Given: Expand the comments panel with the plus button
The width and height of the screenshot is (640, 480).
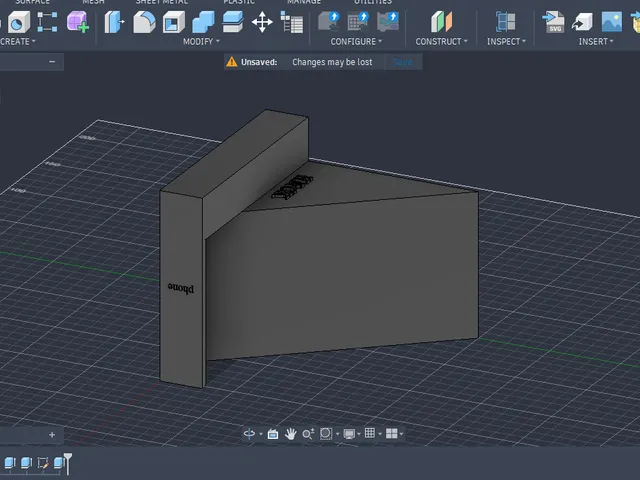Looking at the screenshot, I should click(52, 435).
